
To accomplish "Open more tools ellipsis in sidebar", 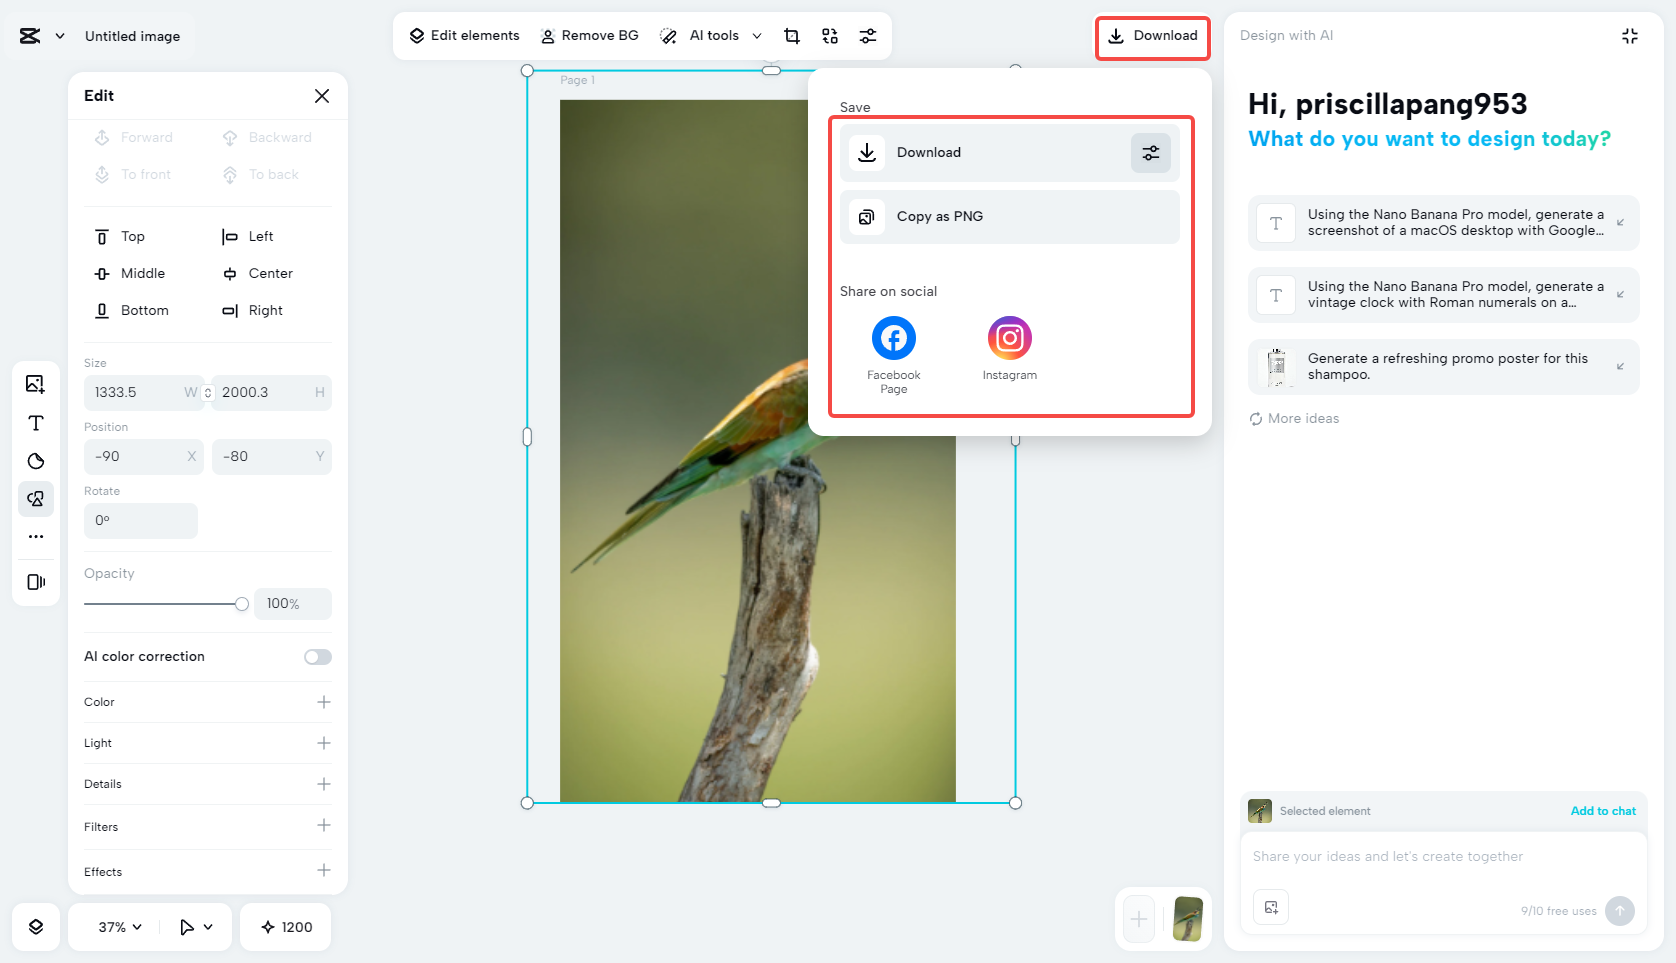I will (36, 537).
